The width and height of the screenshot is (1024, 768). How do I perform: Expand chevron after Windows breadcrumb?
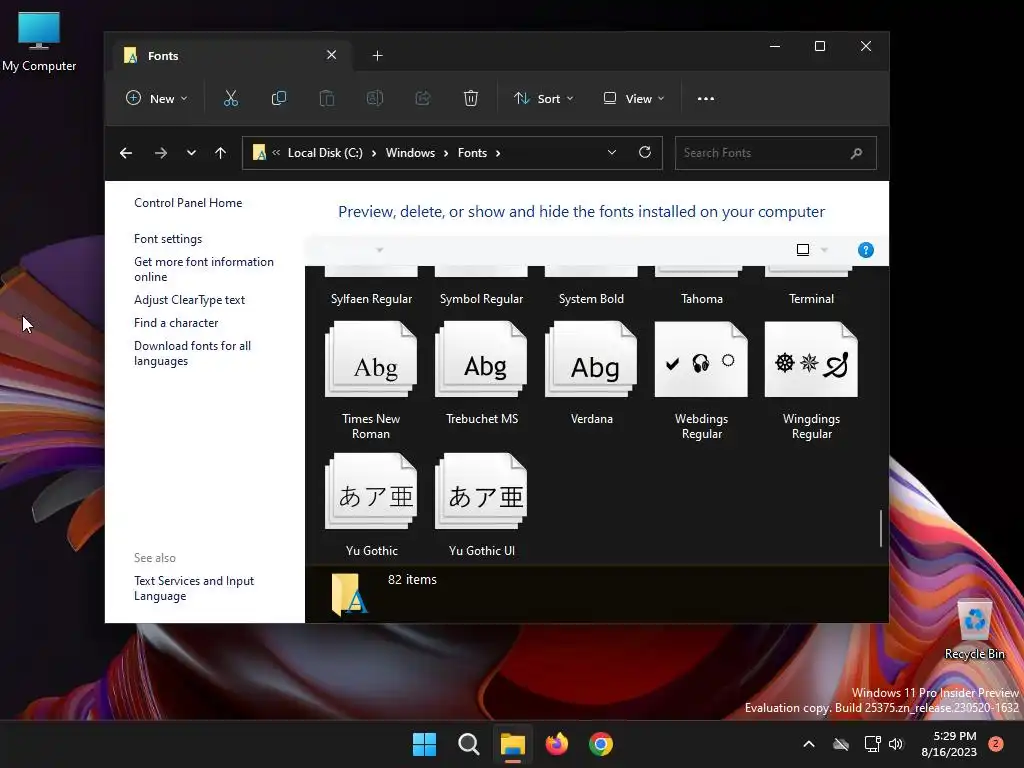(446, 153)
